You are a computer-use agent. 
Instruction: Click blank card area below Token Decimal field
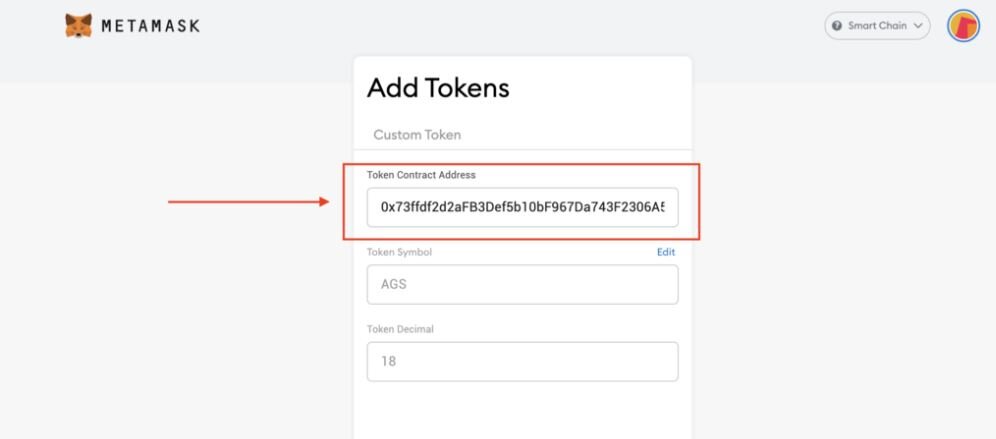(522, 410)
